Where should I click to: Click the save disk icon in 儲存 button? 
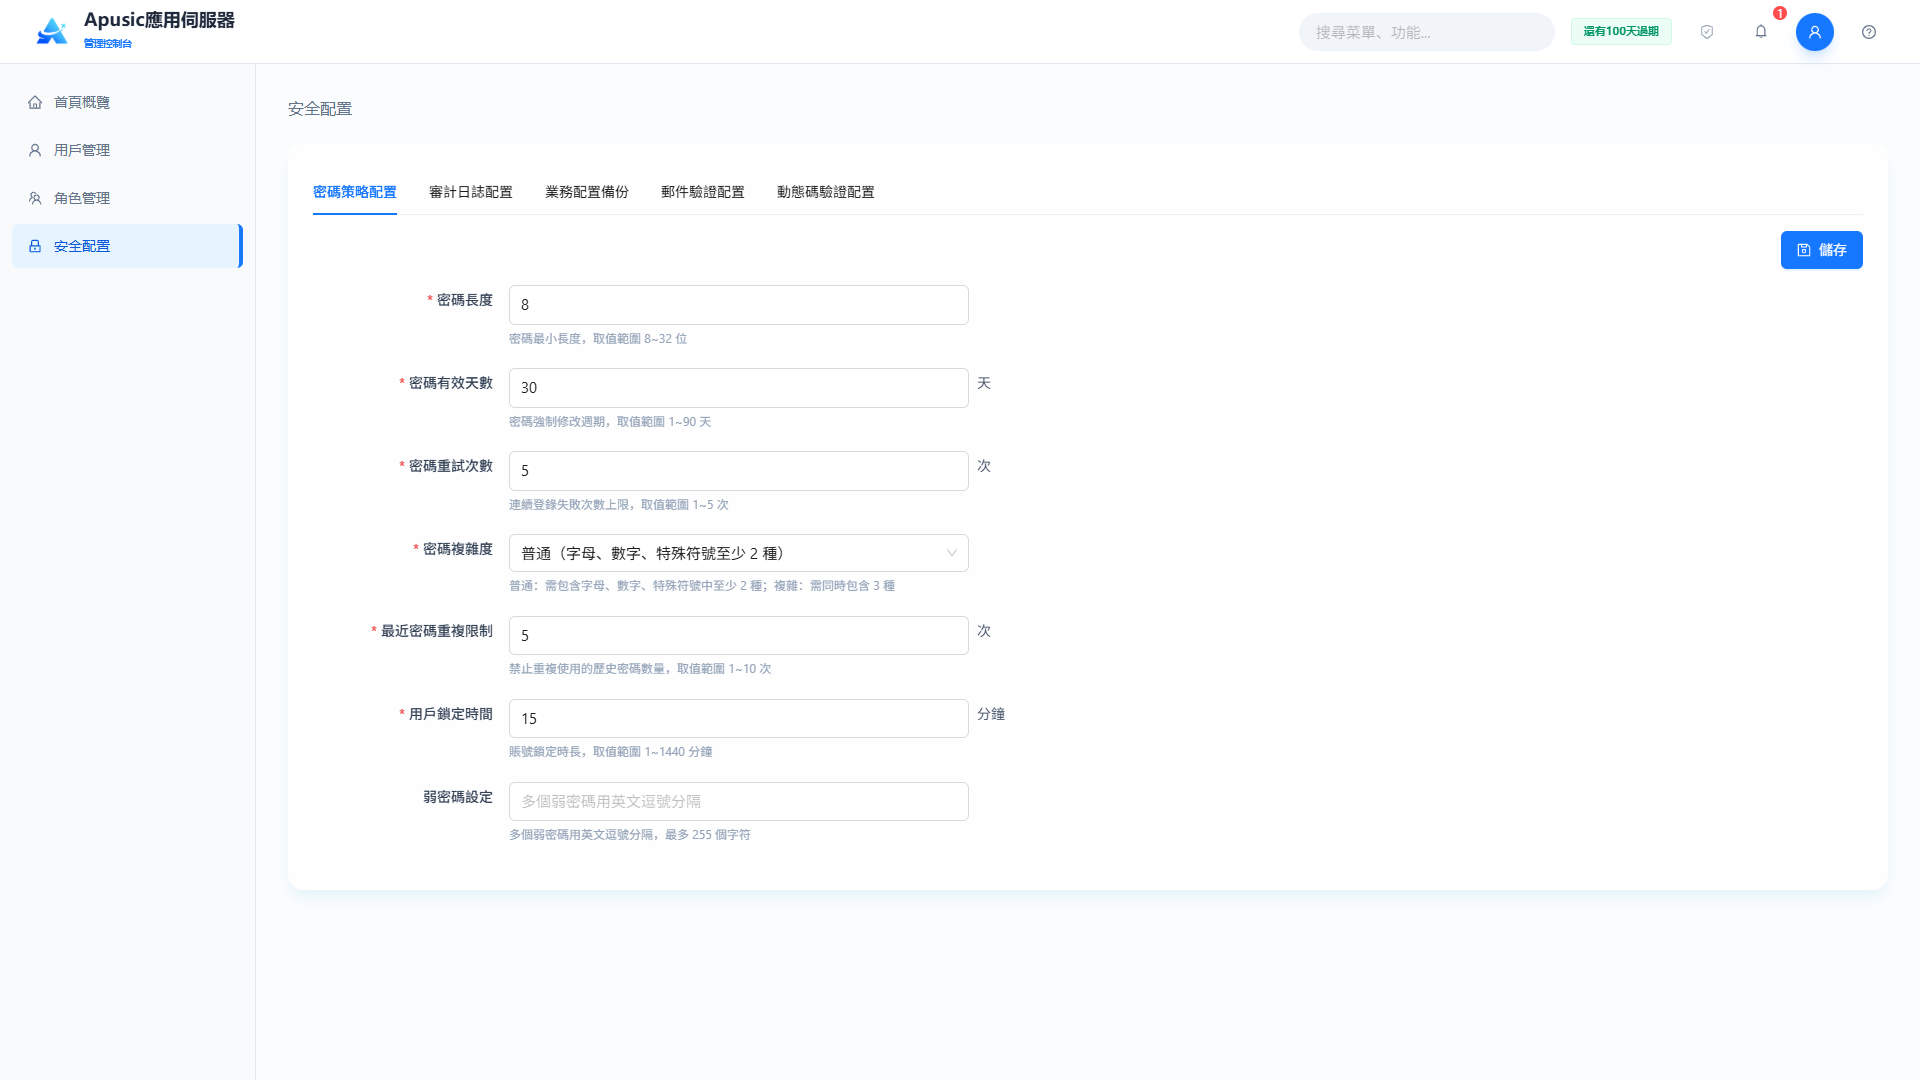(x=1804, y=250)
